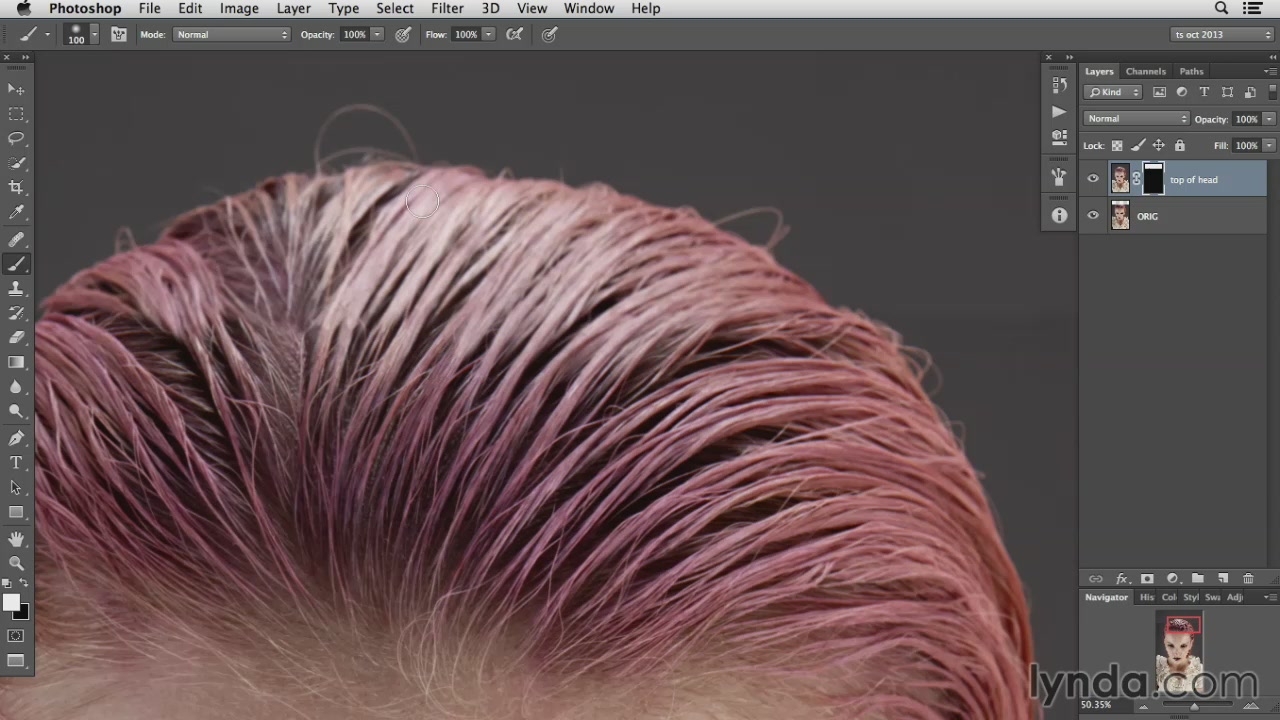Select the Crop tool
1280x720 pixels.
pos(16,187)
